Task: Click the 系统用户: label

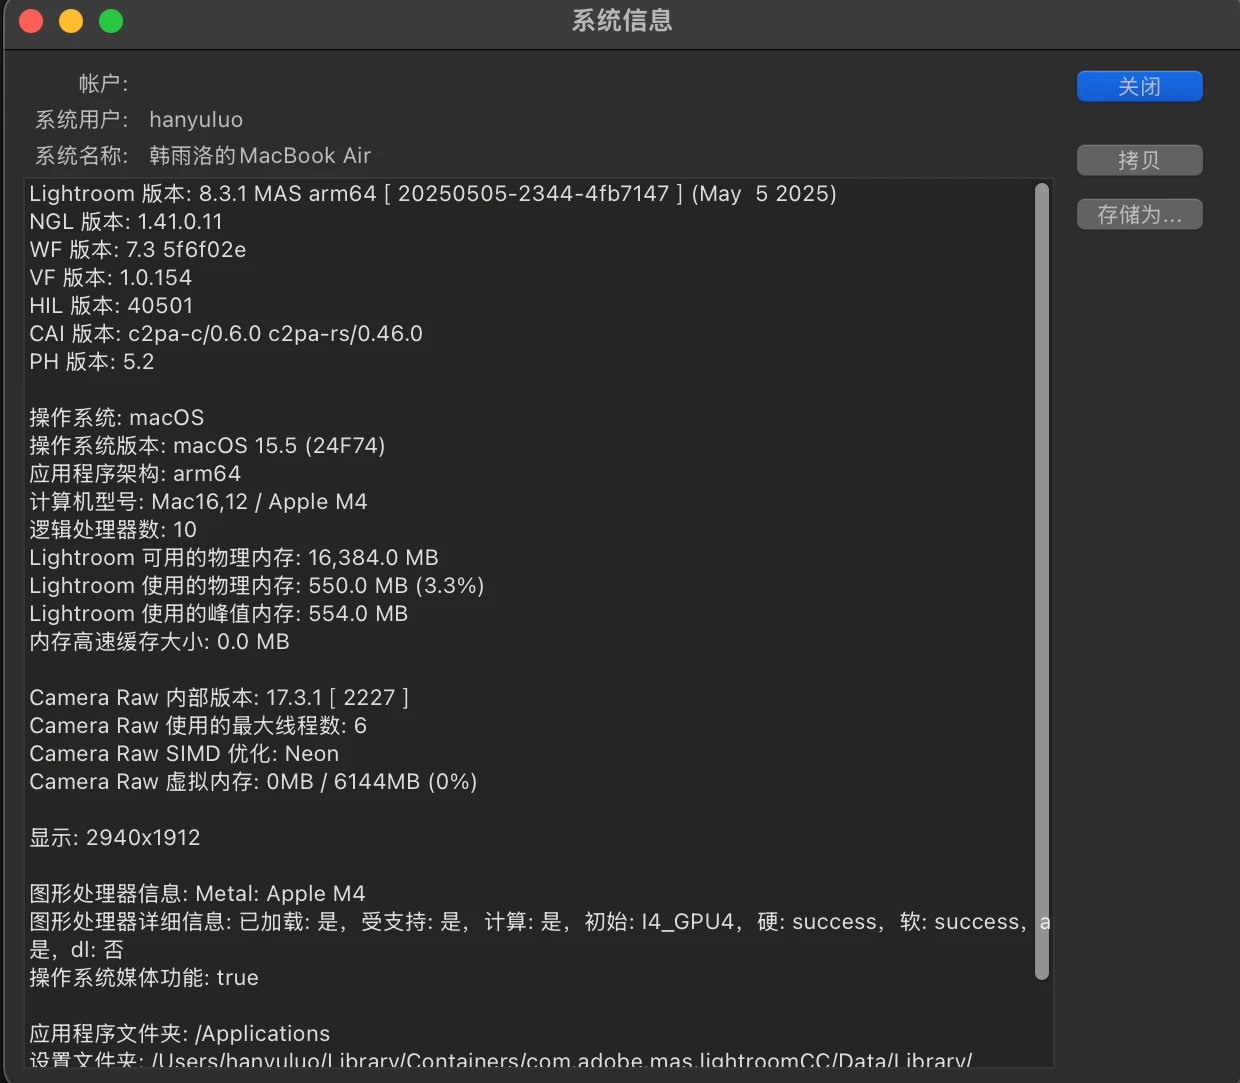Action: tap(82, 120)
